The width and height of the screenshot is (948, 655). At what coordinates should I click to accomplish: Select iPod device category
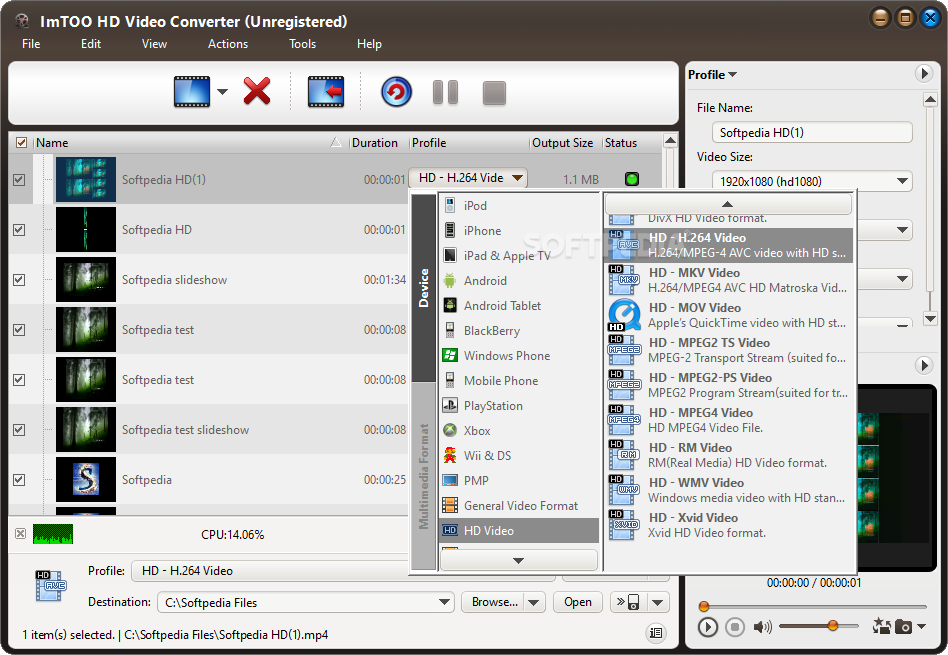coord(519,206)
